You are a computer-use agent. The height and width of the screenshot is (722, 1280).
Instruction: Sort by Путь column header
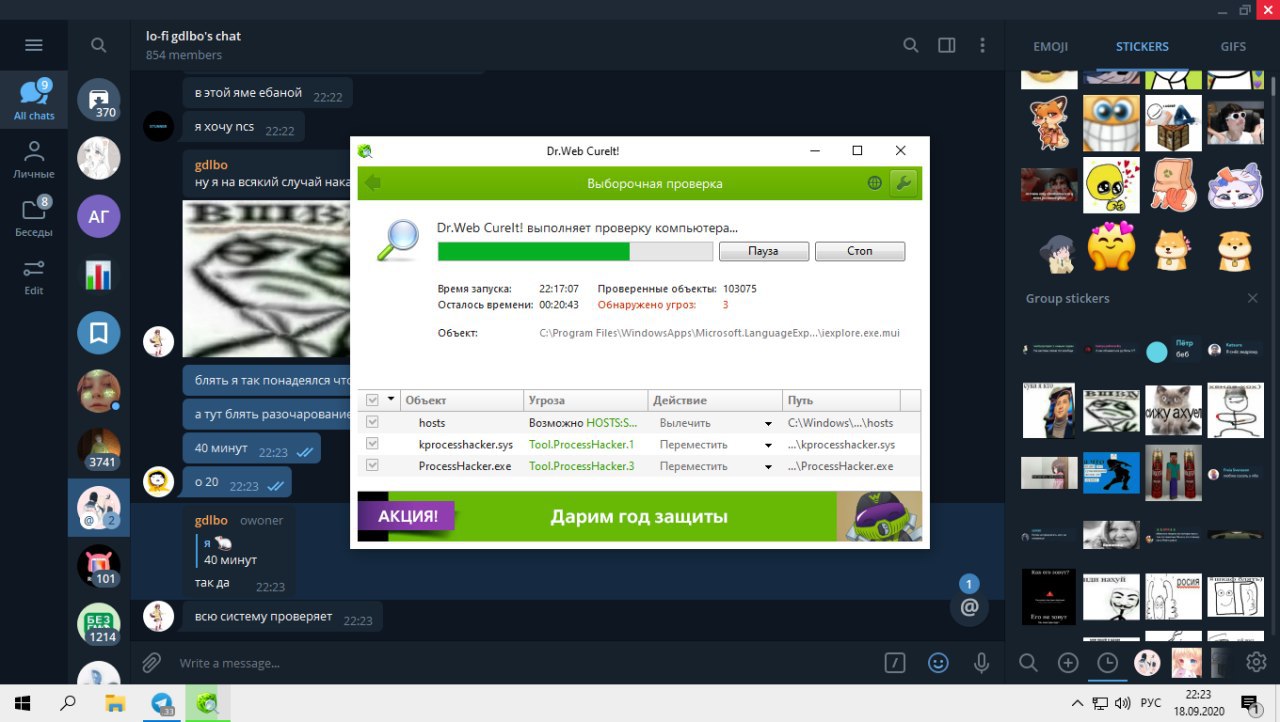(x=841, y=400)
